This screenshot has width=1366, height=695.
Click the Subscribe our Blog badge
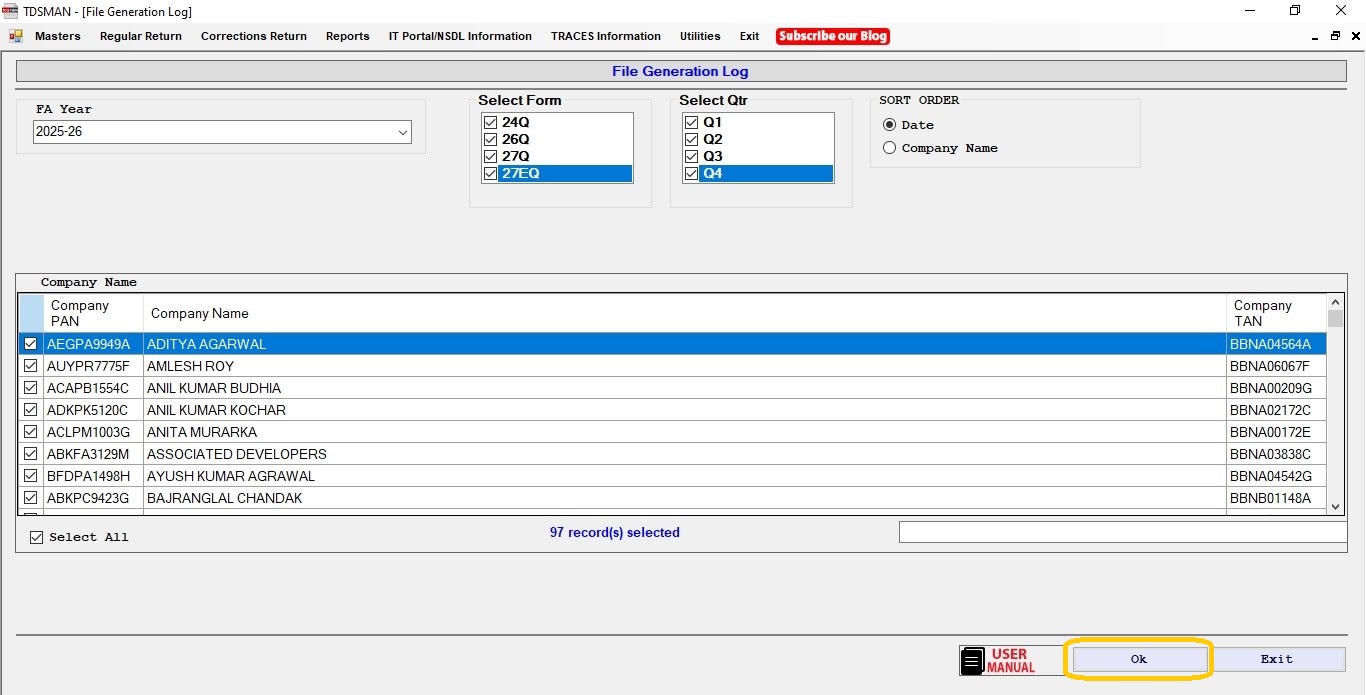(x=832, y=36)
